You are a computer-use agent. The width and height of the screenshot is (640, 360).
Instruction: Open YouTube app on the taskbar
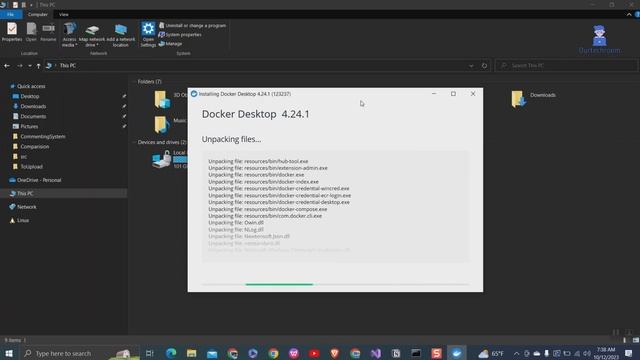pyautogui.click(x=314, y=353)
